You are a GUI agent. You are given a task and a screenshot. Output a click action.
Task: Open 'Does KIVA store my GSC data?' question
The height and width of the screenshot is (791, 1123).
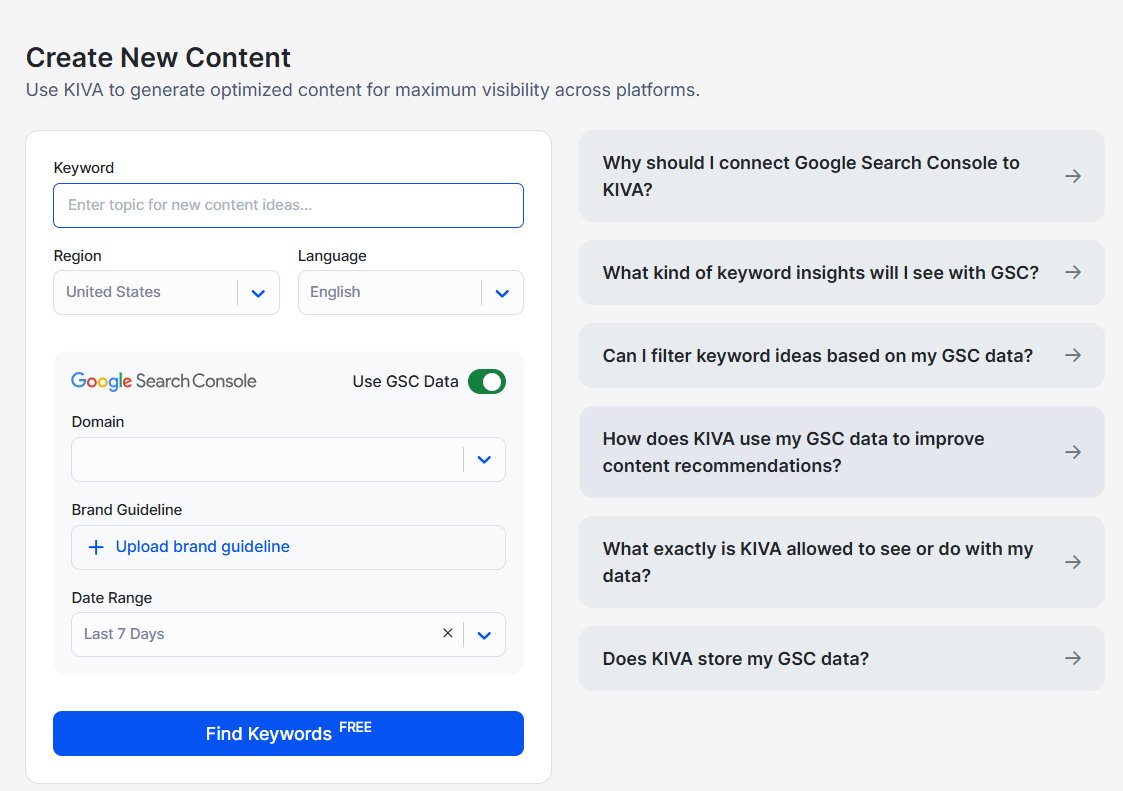click(x=842, y=659)
